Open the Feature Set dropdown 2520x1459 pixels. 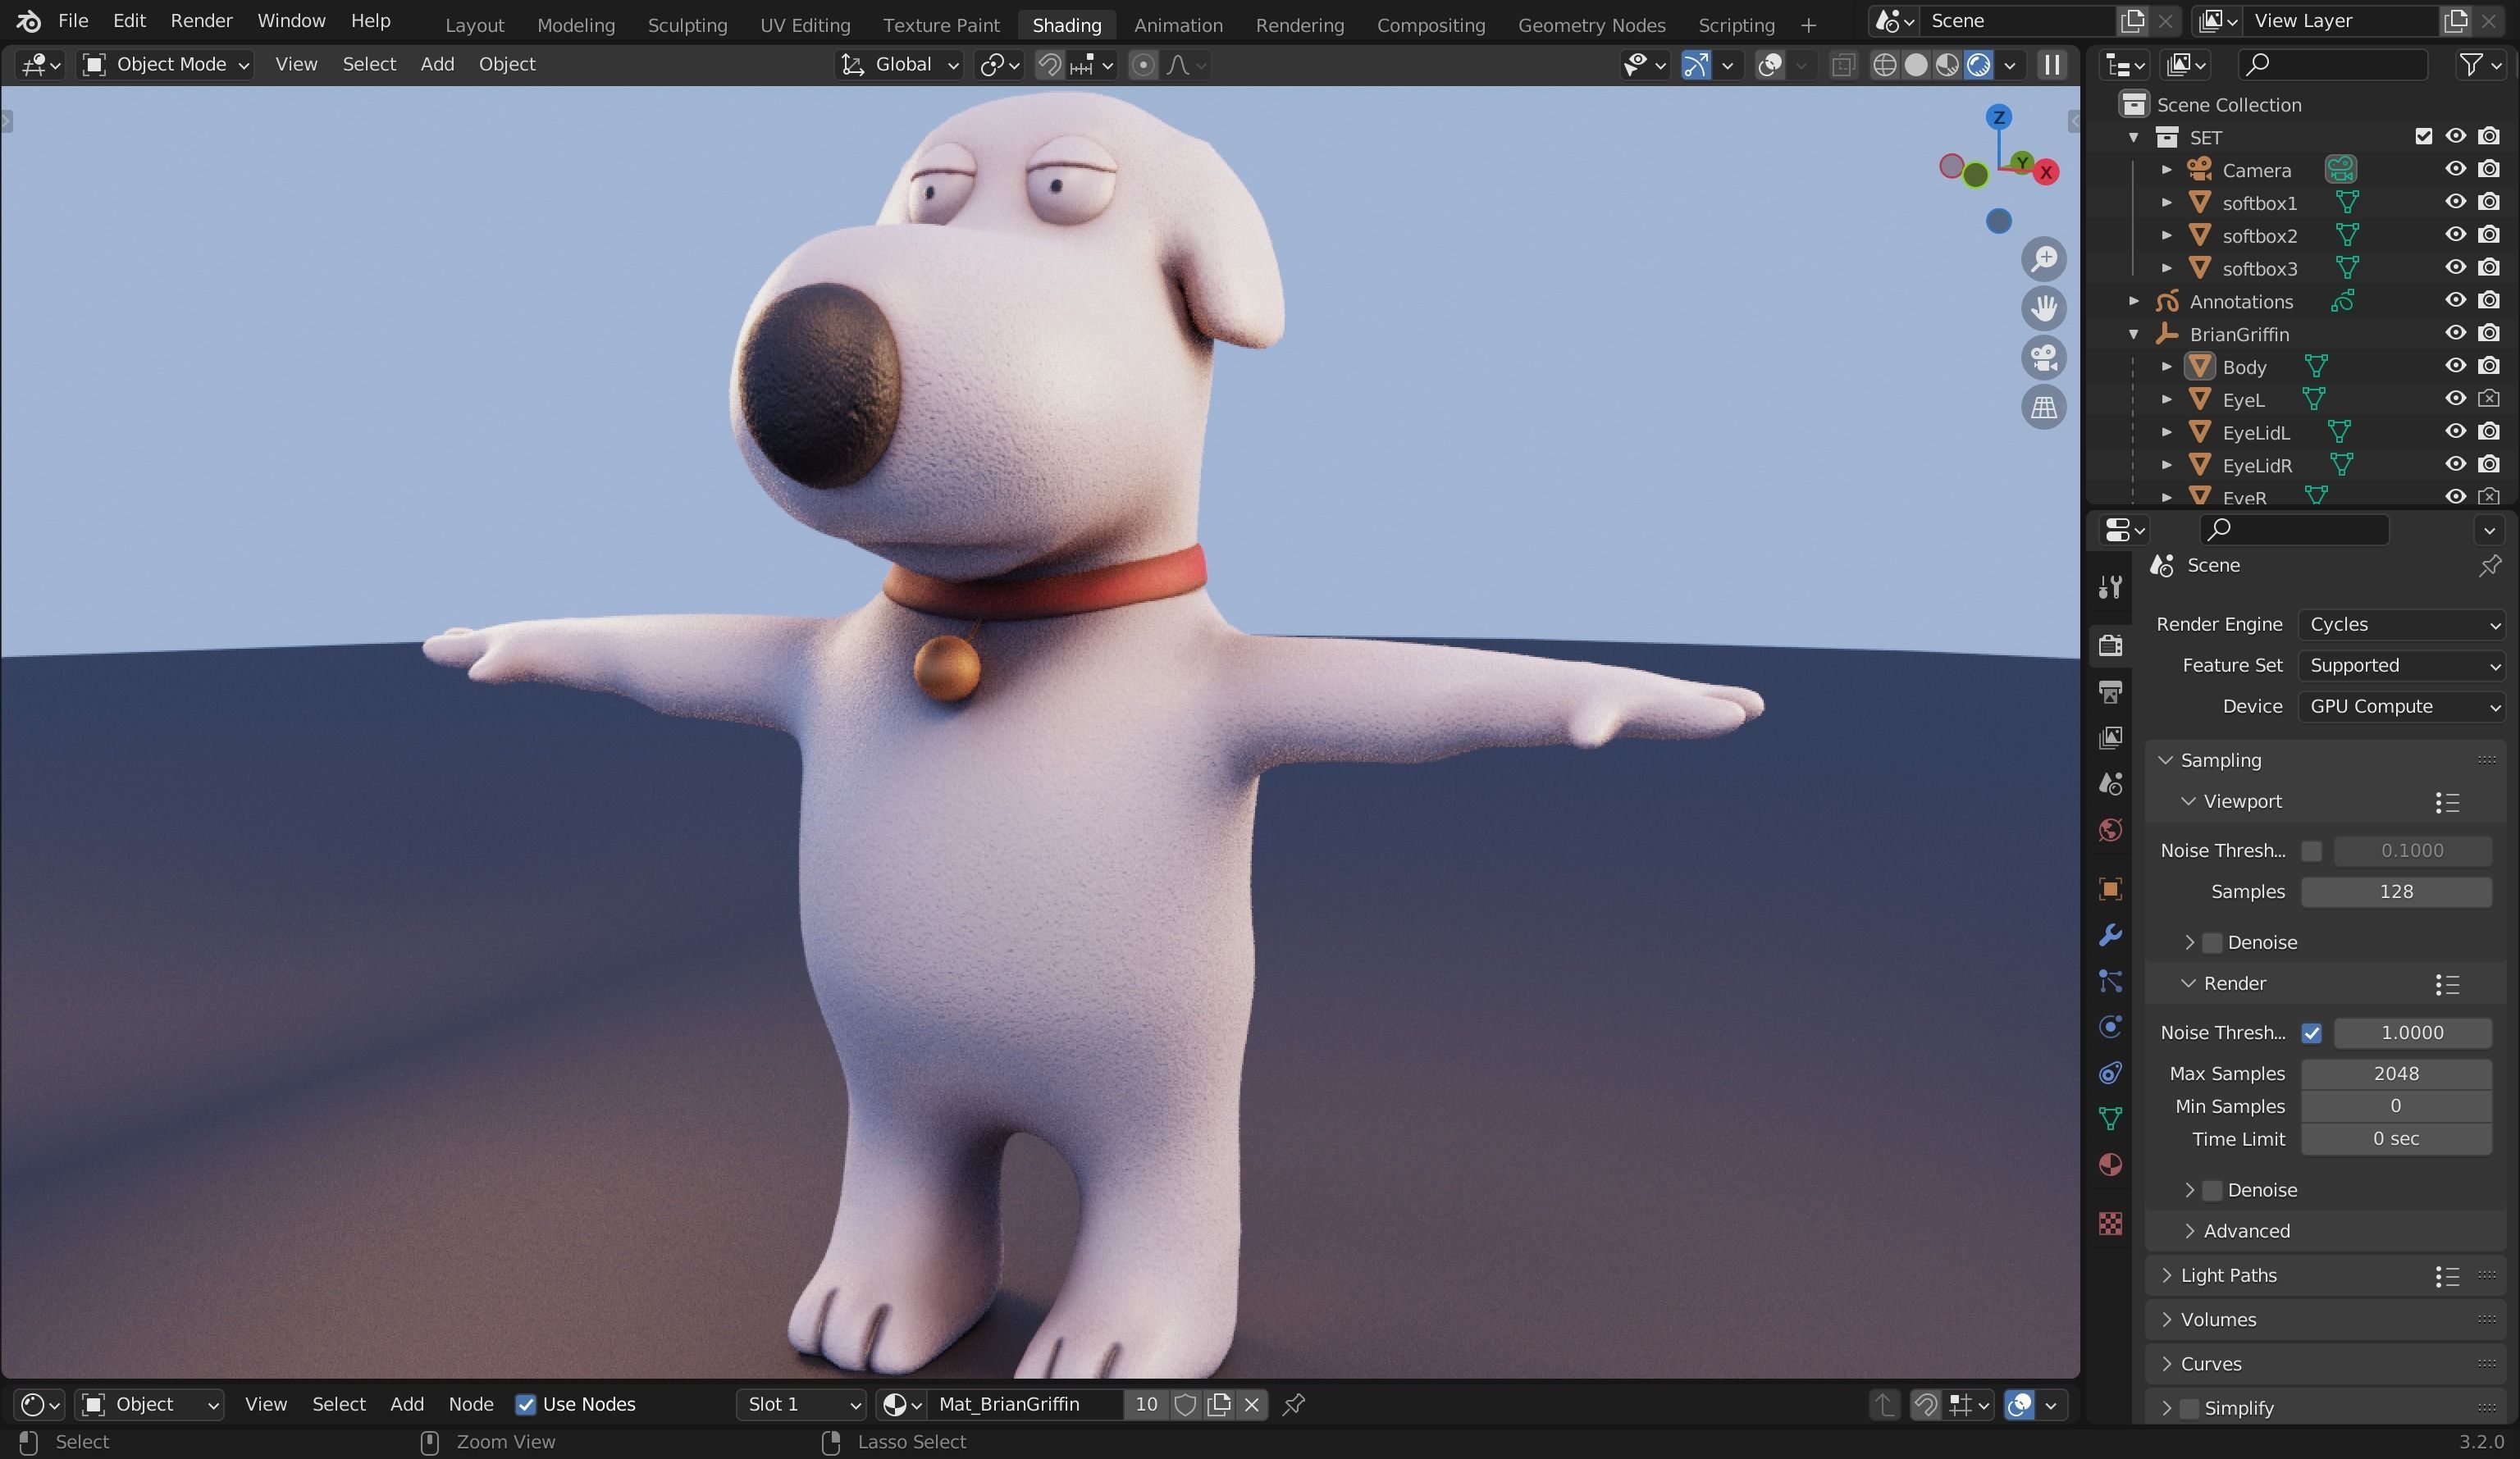point(2401,665)
